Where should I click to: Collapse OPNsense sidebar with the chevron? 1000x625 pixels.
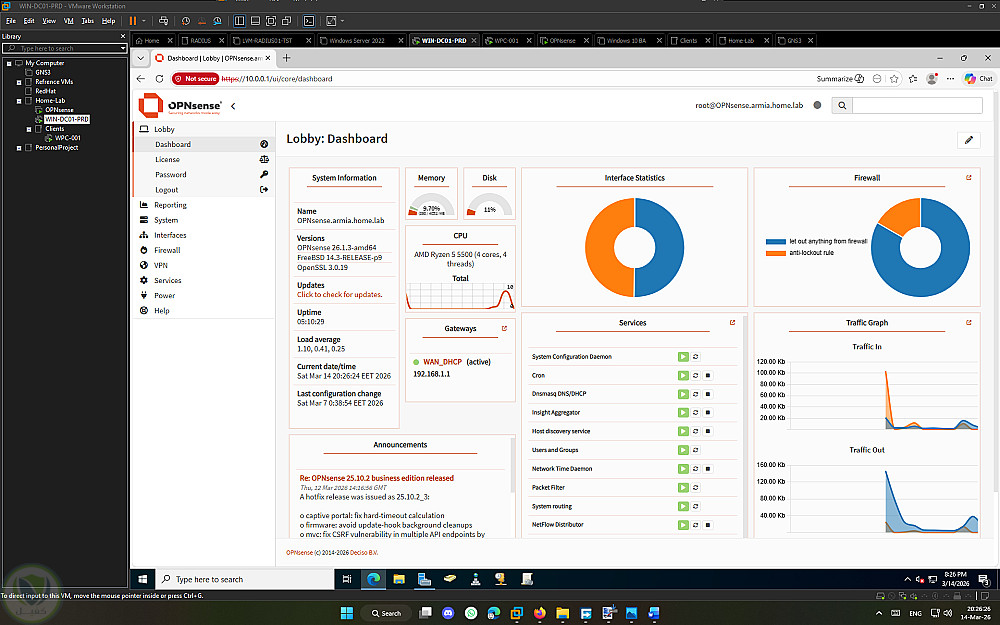[233, 106]
